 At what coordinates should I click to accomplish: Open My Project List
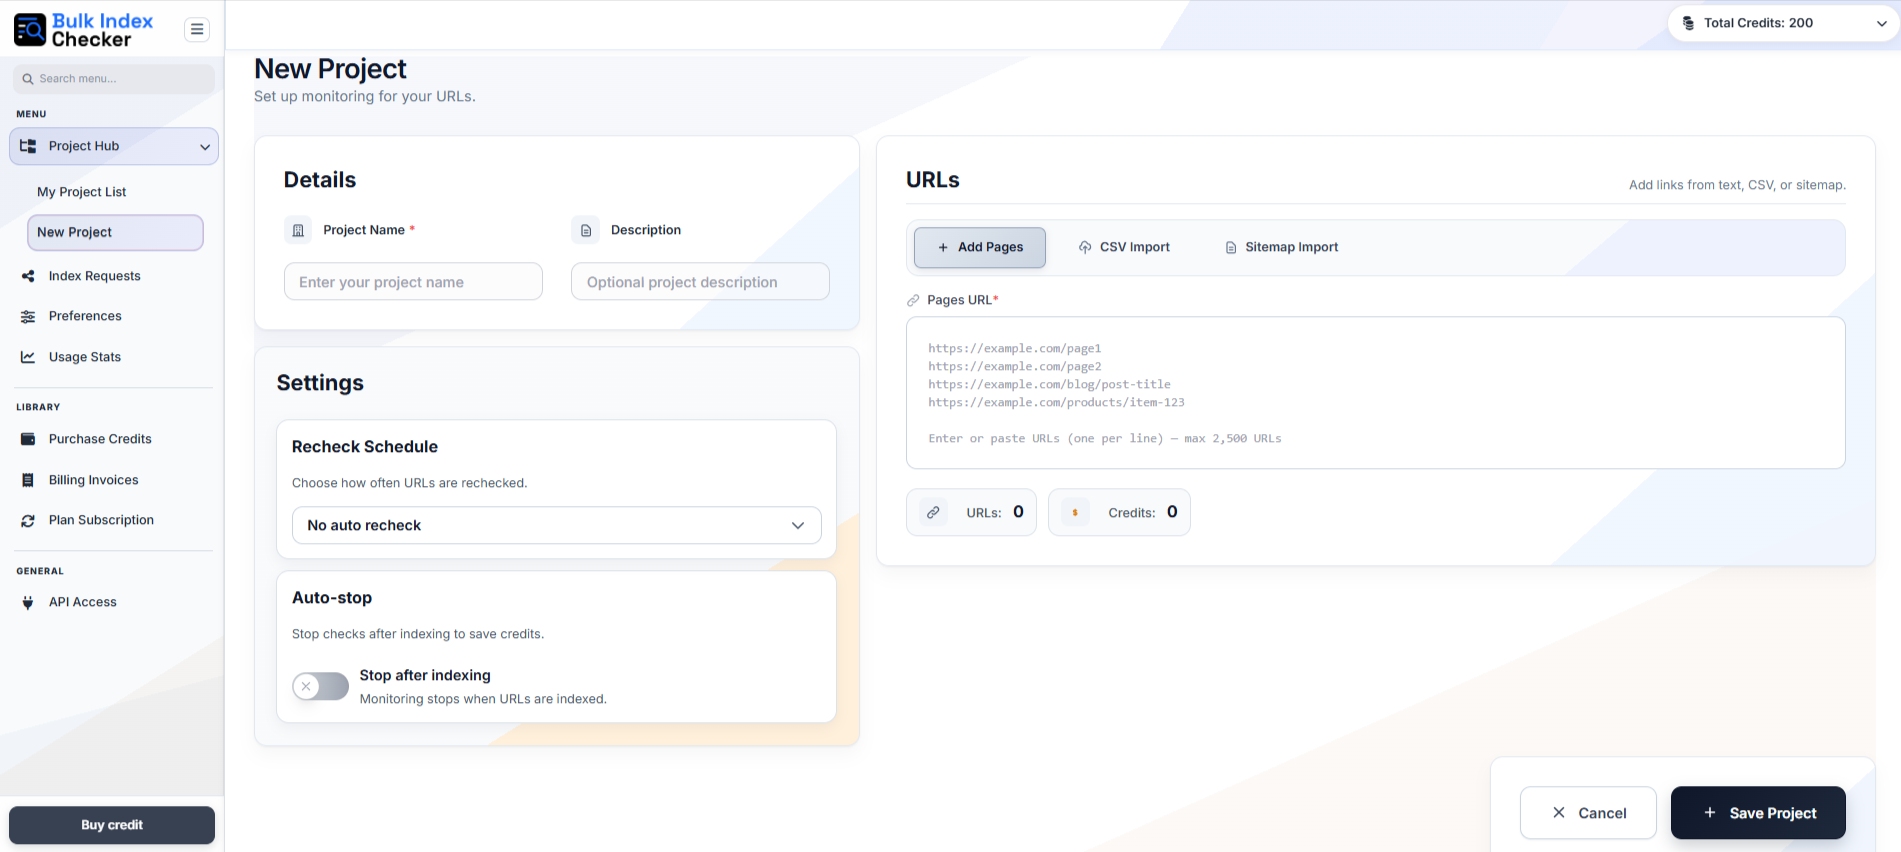82,192
